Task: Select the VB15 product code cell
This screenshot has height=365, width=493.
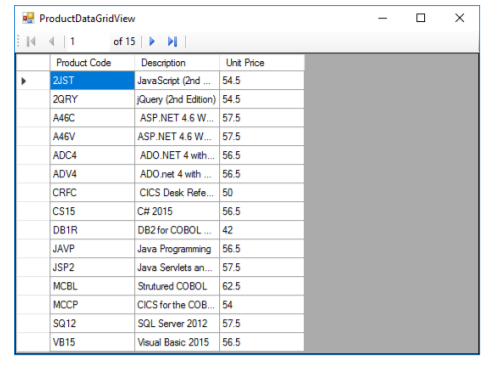Action: [92, 342]
